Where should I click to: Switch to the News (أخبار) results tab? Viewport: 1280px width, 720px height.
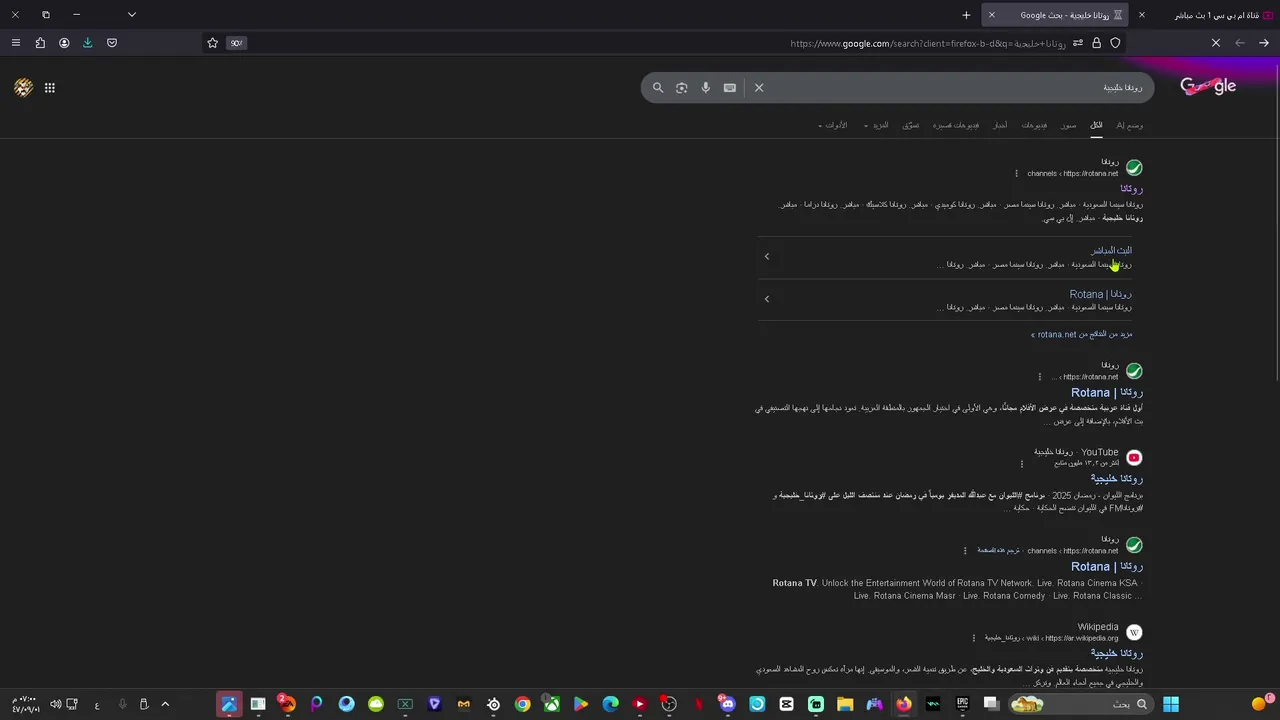coord(1000,125)
